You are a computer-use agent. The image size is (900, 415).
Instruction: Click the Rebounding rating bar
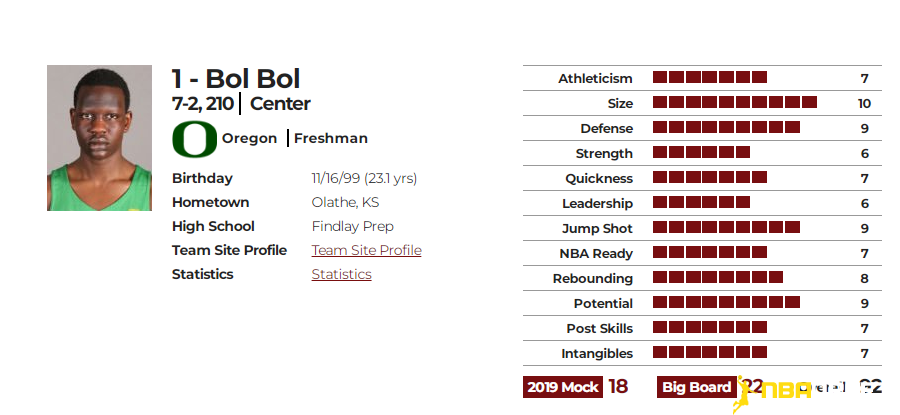[x=718, y=277]
